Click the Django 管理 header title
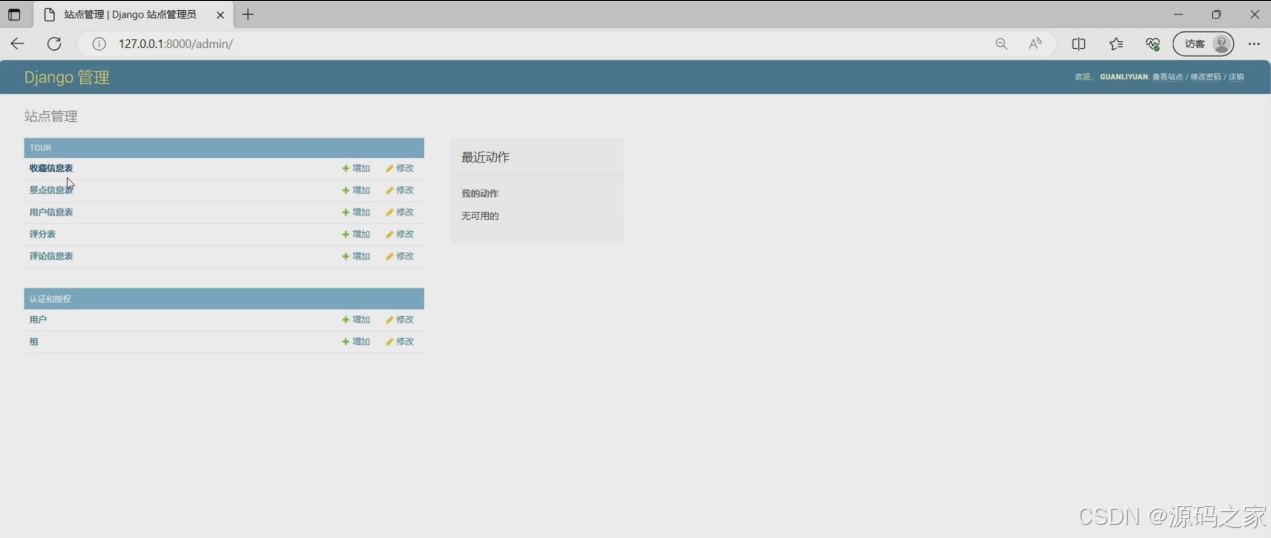Image resolution: width=1271 pixels, height=538 pixels. point(67,77)
